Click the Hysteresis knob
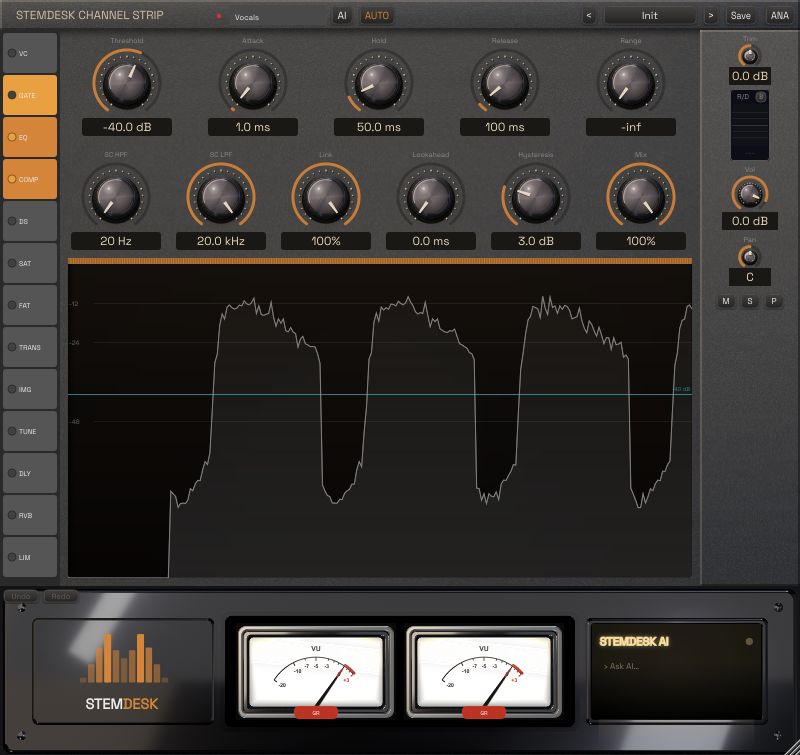This screenshot has width=800, height=755. tap(536, 197)
